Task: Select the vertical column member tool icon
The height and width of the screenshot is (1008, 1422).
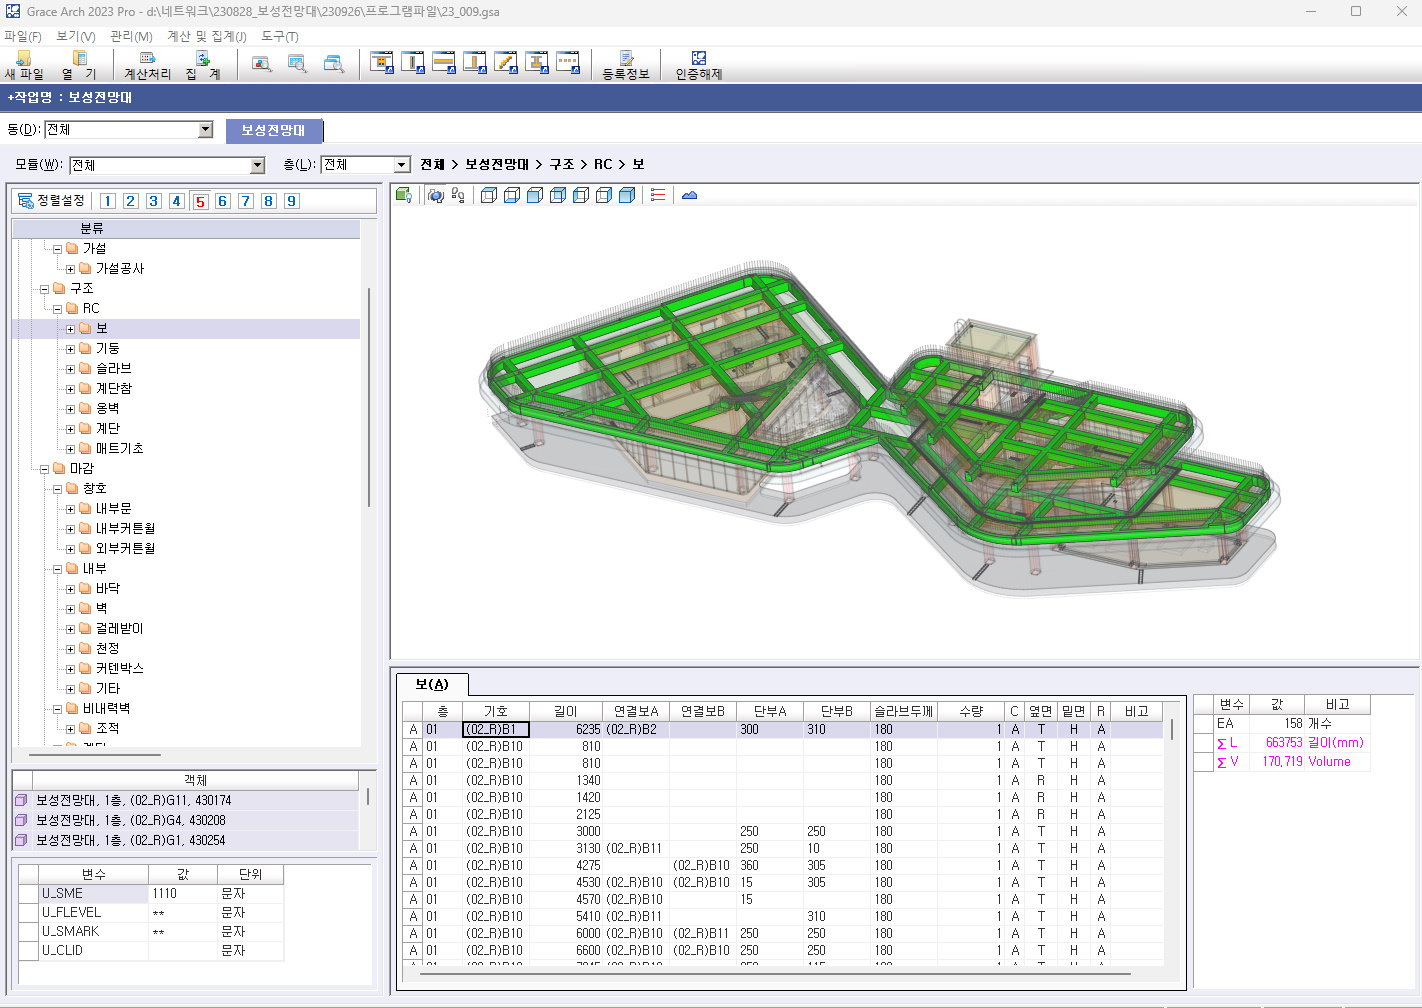Action: 413,63
